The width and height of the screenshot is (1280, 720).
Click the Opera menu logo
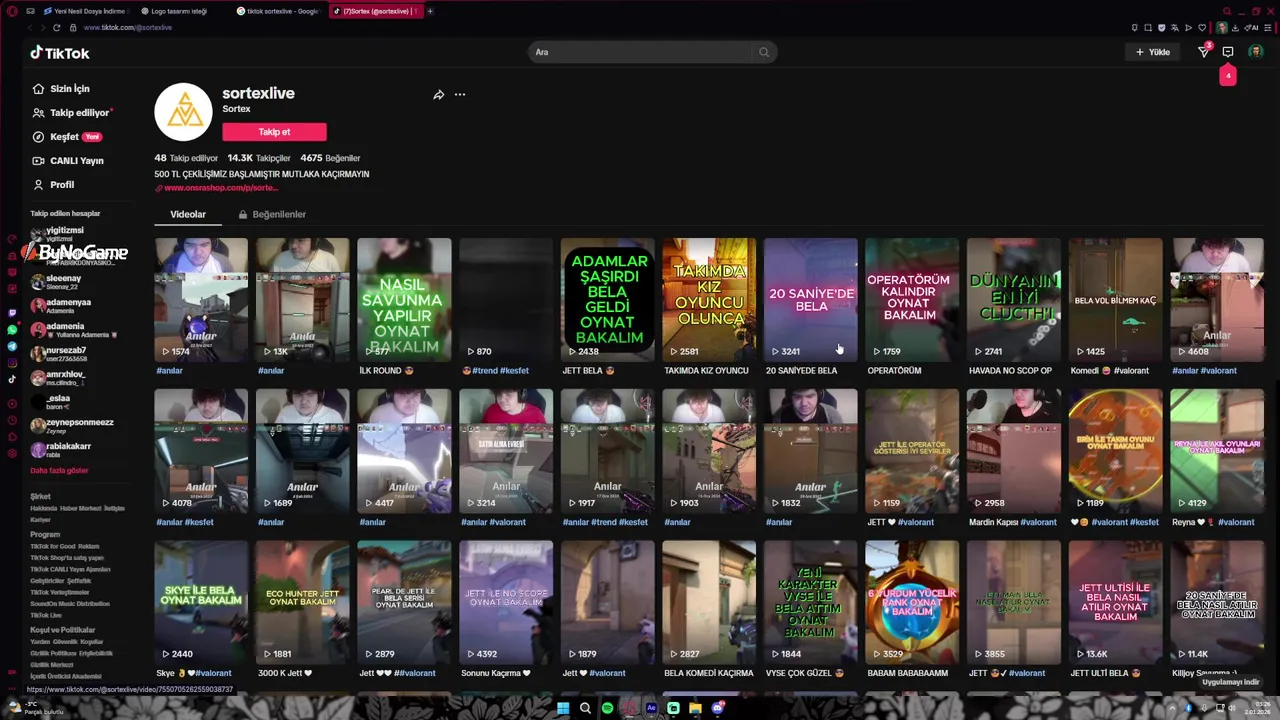(x=11, y=11)
